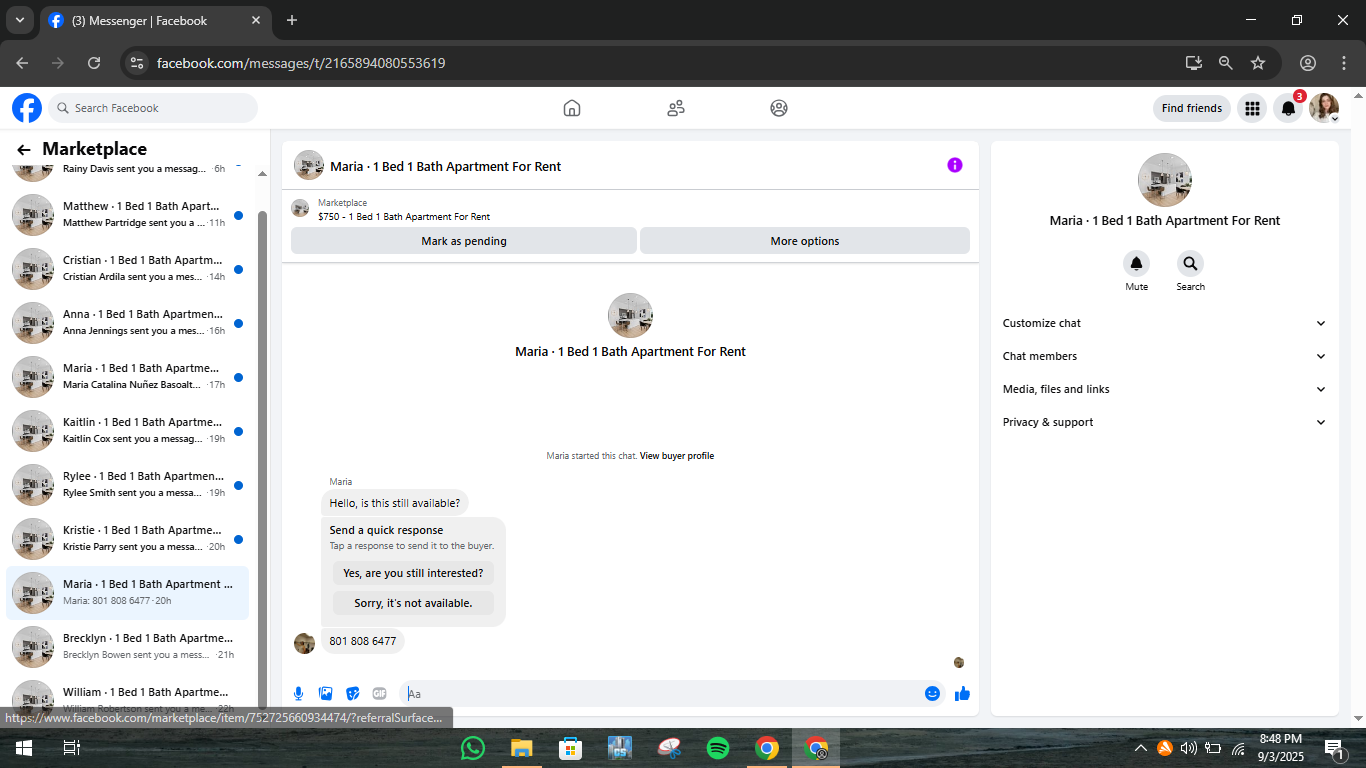Open the account avatar dropdown
Screen dimensions: 1366x768
coord(1325,108)
